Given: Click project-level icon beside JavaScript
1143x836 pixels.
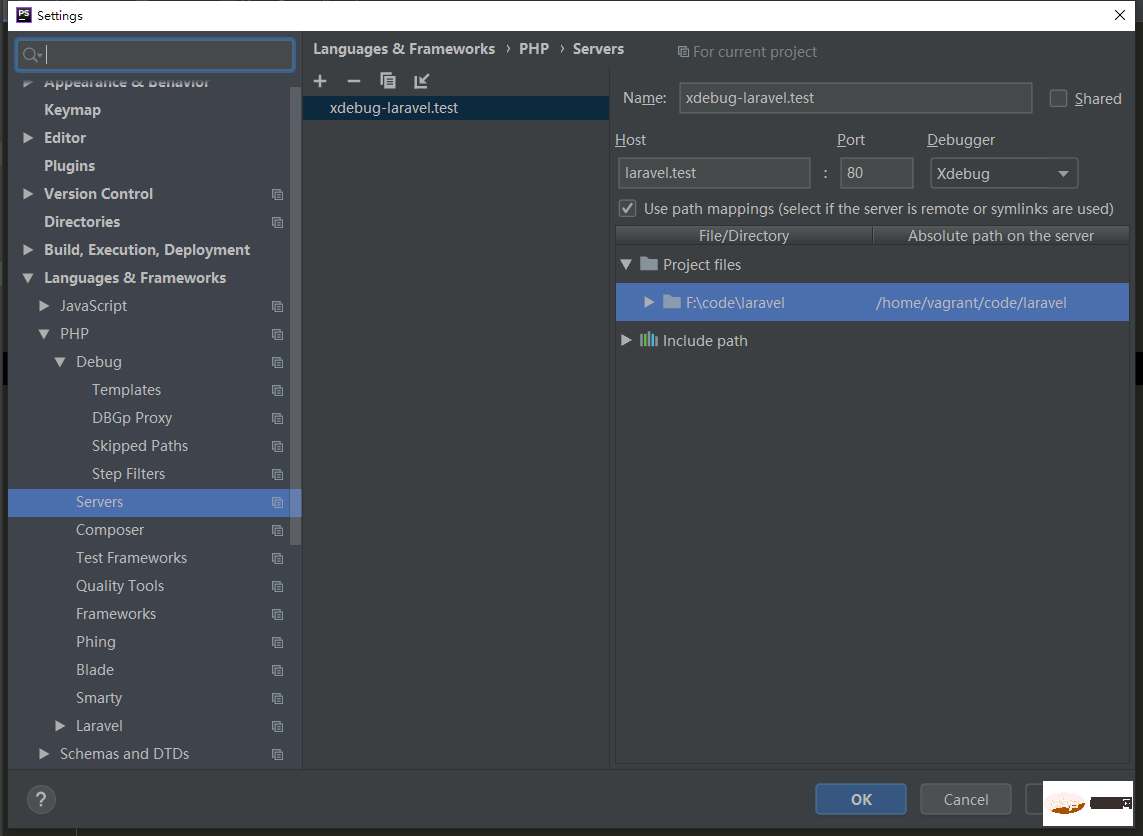Looking at the screenshot, I should click(x=277, y=306).
